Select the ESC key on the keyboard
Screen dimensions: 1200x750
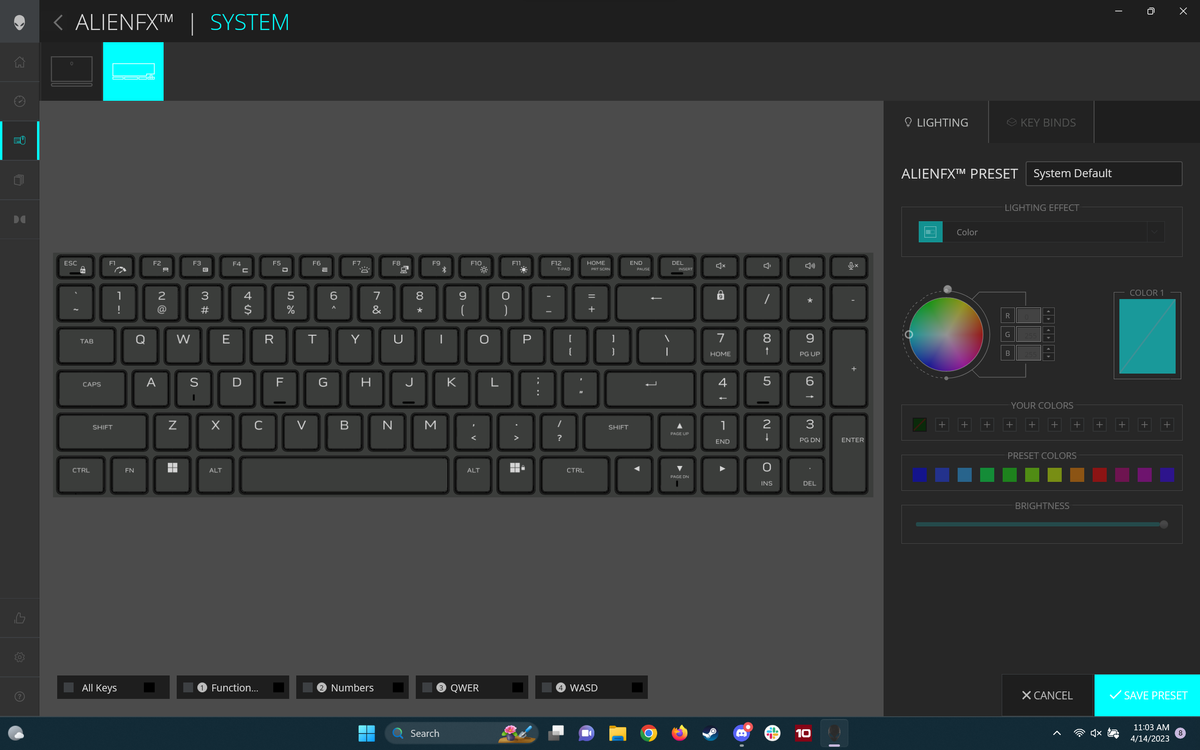[x=75, y=266]
